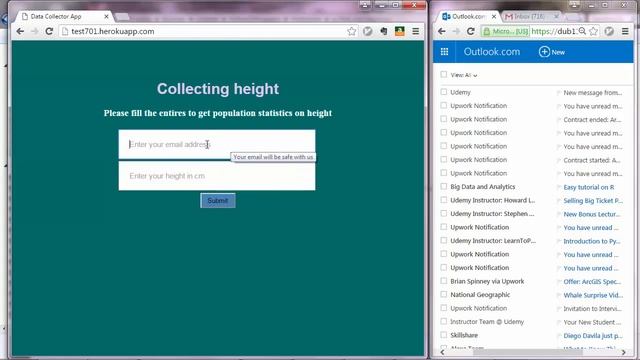The image size is (640, 360).
Task: Tick the National Geographic message checkbox
Action: (444, 294)
